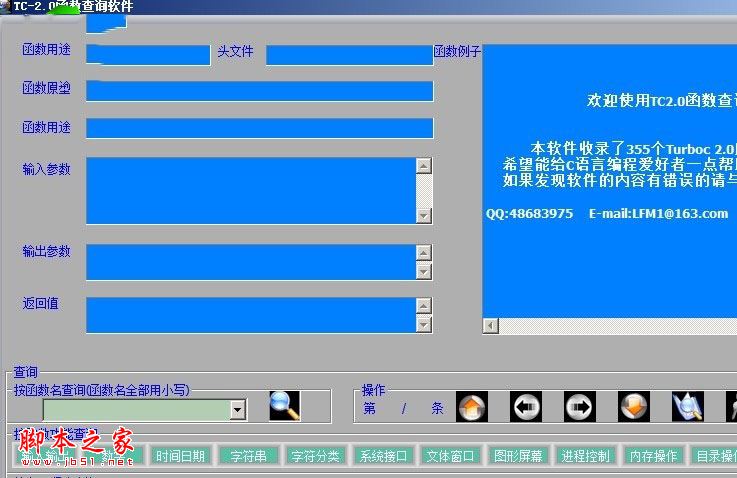Select the 文体窗口 category button
This screenshot has height=478, width=737.
(x=450, y=456)
